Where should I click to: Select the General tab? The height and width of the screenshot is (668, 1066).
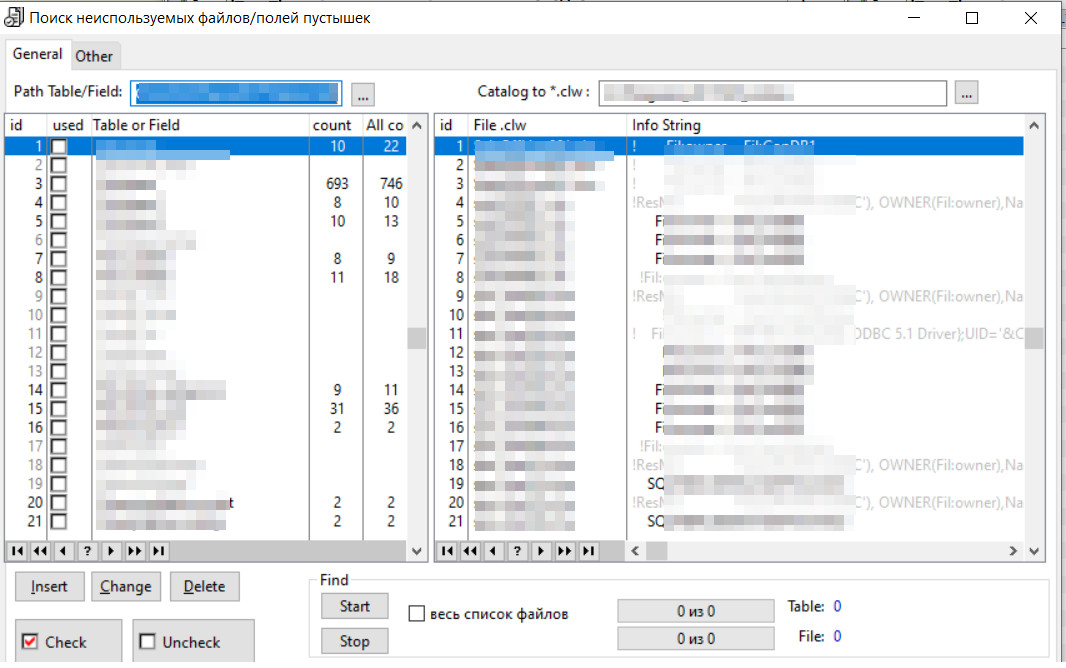38,54
